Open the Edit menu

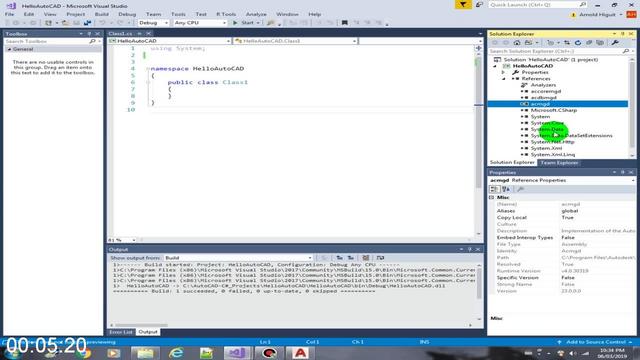tap(29, 14)
